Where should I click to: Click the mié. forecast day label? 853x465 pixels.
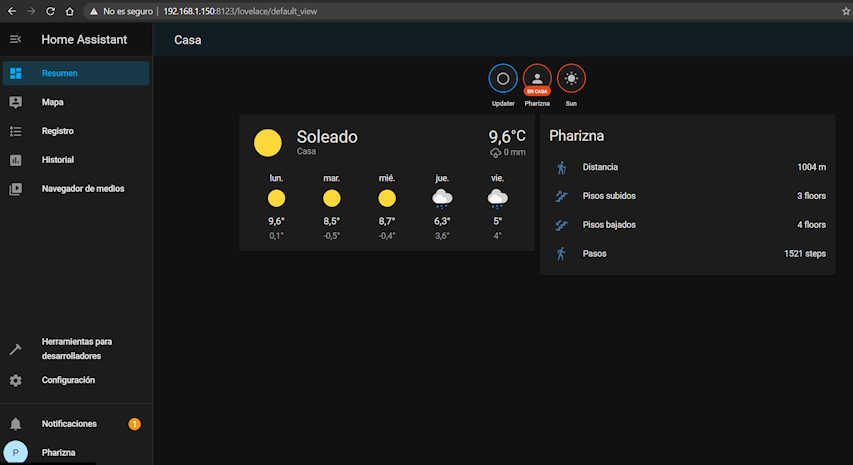coord(387,178)
